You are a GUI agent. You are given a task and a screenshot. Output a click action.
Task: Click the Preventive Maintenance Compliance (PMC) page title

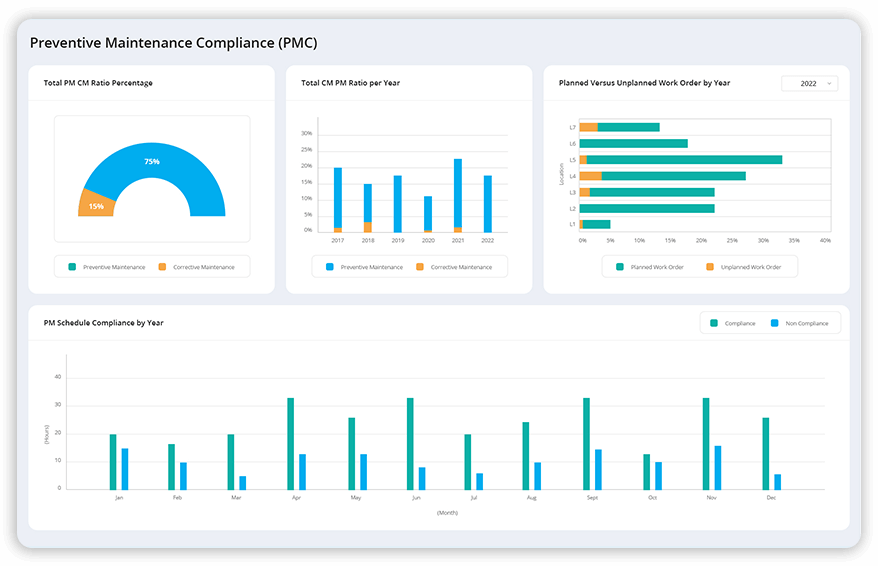coord(174,43)
